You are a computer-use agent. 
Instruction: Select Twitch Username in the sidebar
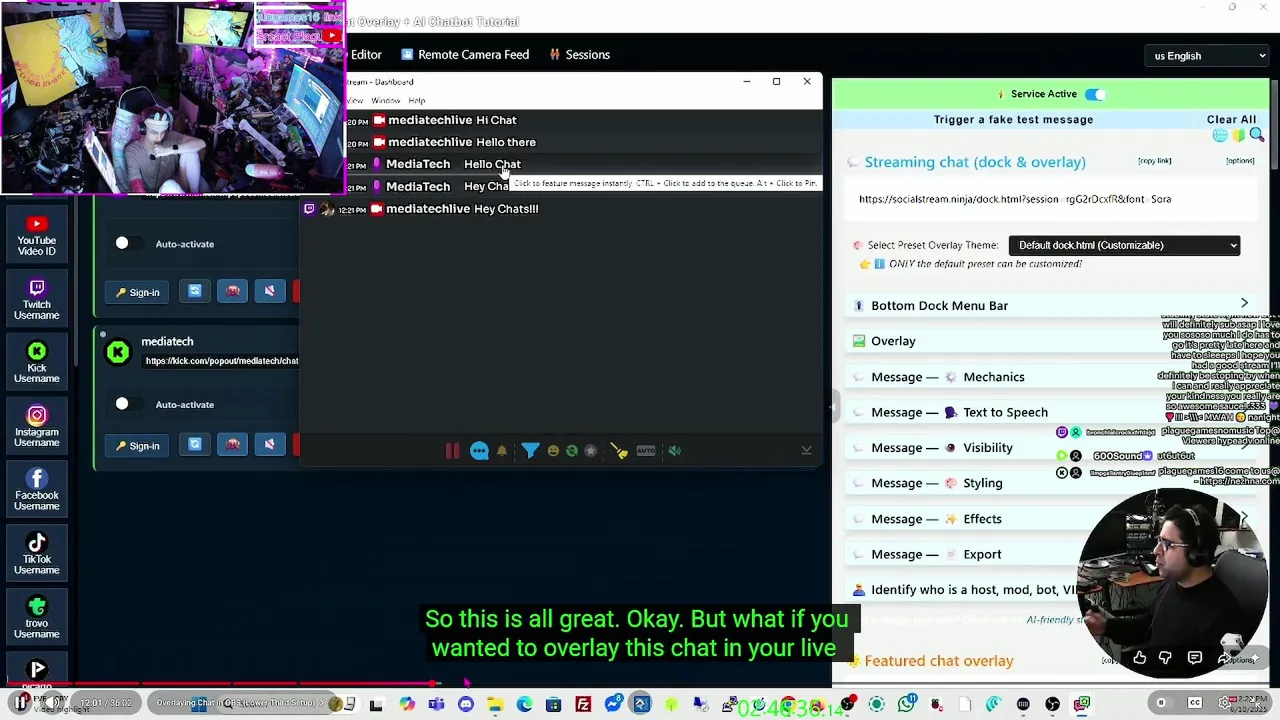point(37,300)
